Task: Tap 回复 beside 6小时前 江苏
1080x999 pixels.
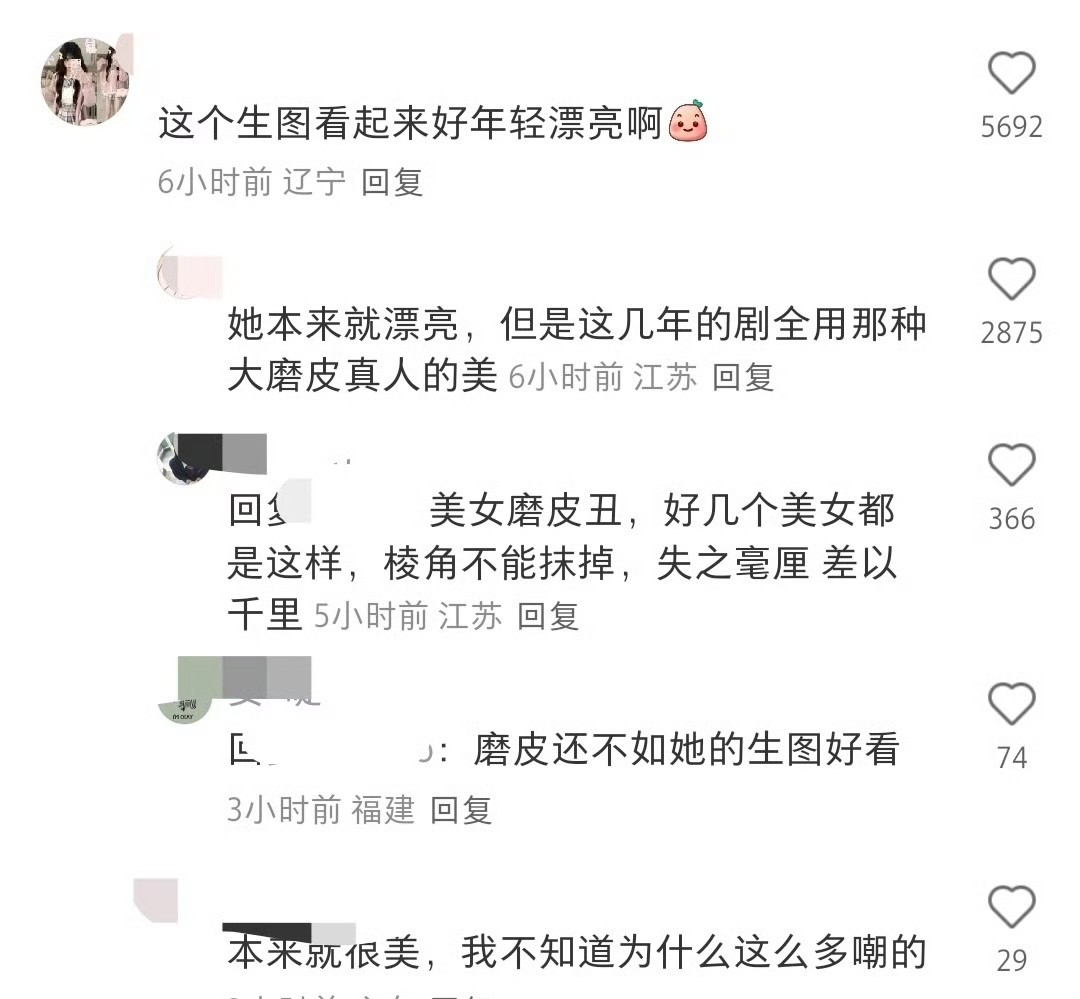Action: click(x=742, y=378)
